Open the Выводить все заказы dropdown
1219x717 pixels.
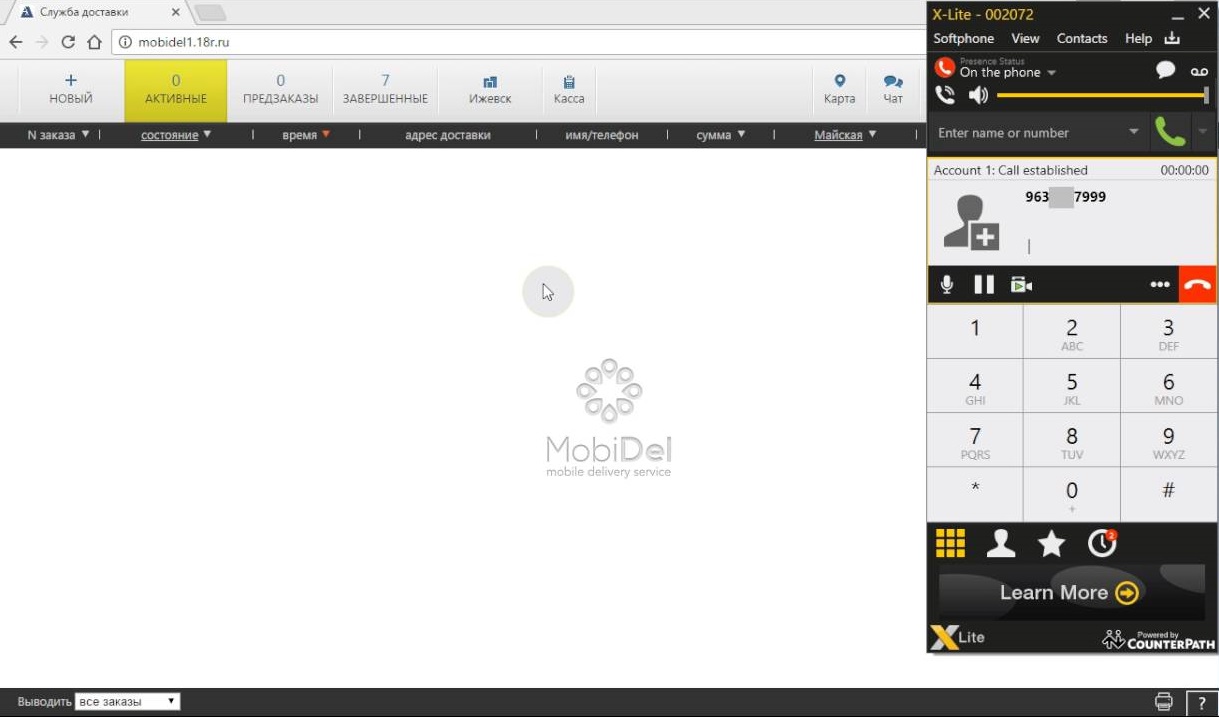[x=127, y=702]
